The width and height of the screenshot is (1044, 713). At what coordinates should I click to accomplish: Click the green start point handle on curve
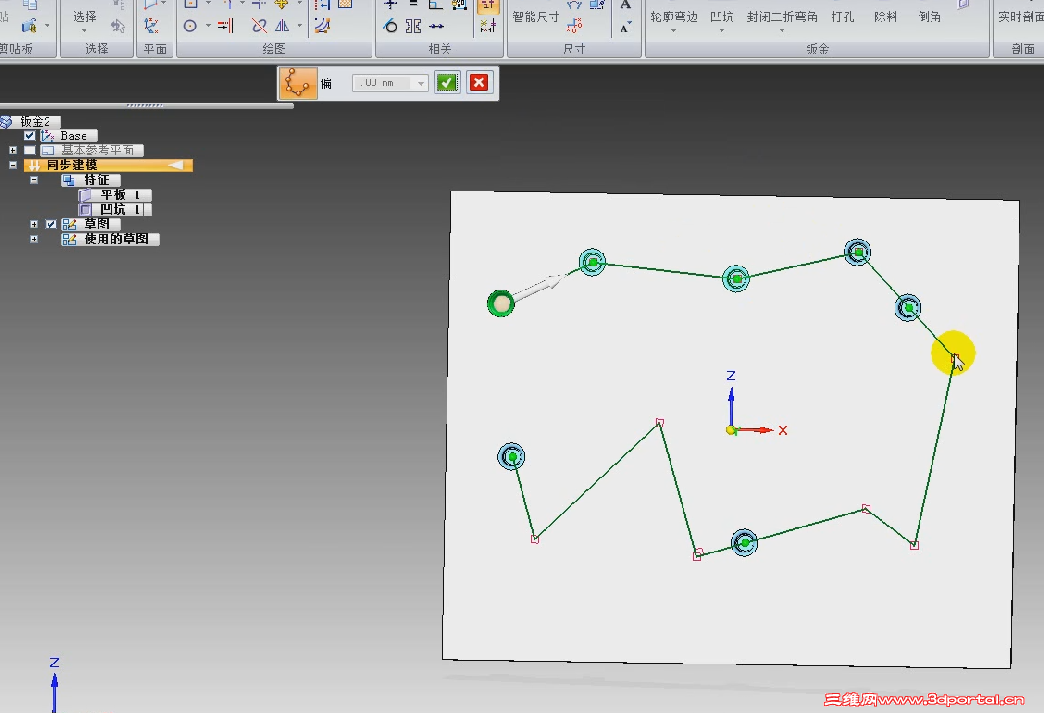[x=501, y=304]
